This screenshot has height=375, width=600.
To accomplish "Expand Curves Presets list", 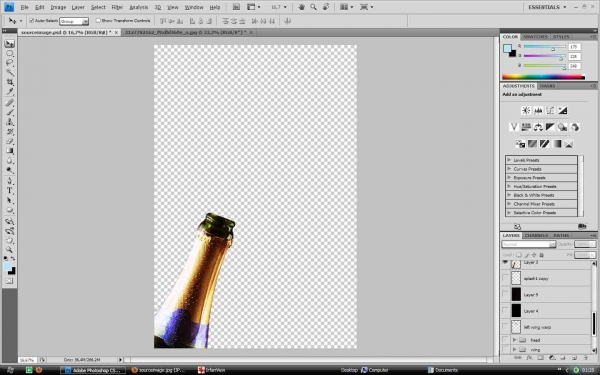I will 509,169.
